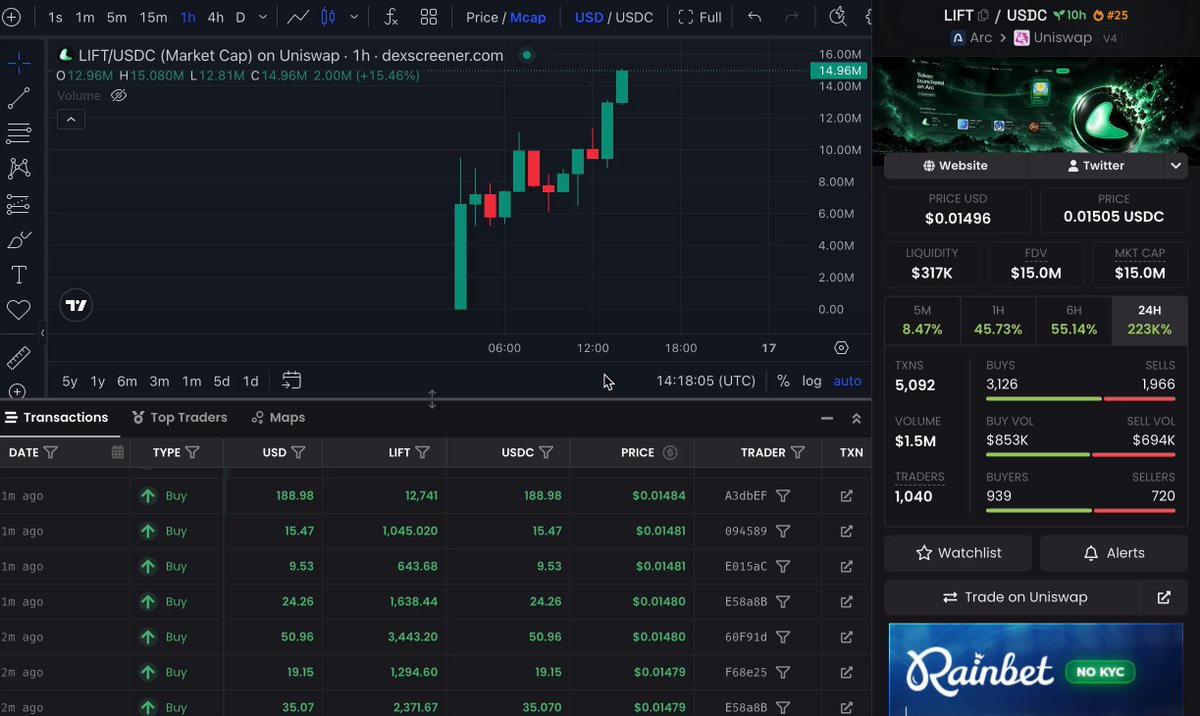Set the 4h chart timeframe
The height and width of the screenshot is (716, 1200).
click(x=215, y=17)
